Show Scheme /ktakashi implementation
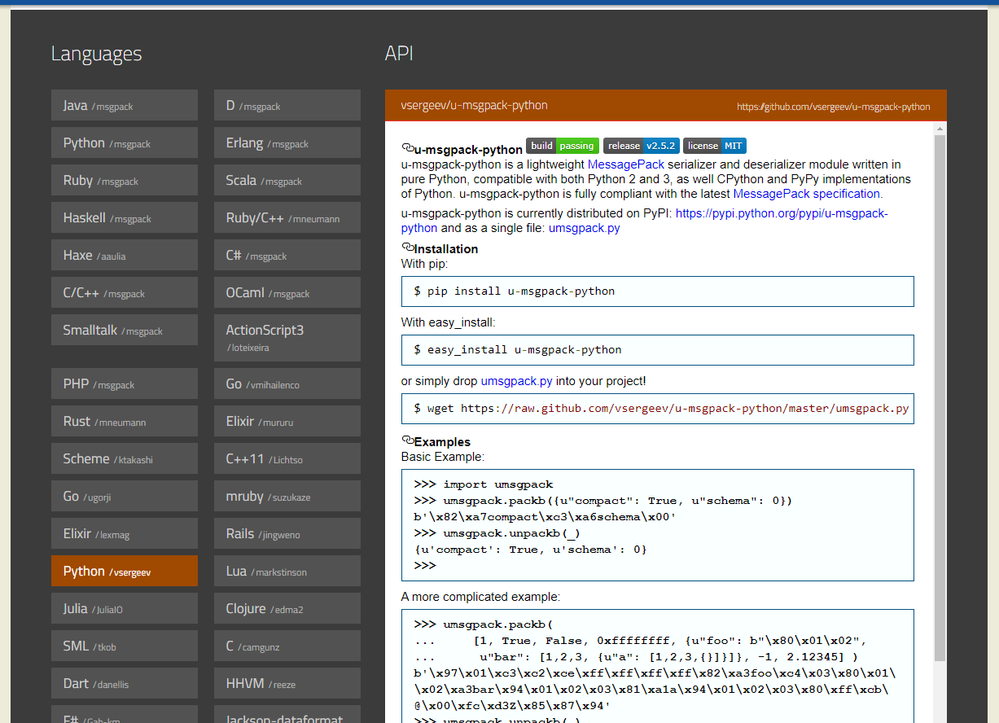This screenshot has width=999, height=723. (x=124, y=459)
